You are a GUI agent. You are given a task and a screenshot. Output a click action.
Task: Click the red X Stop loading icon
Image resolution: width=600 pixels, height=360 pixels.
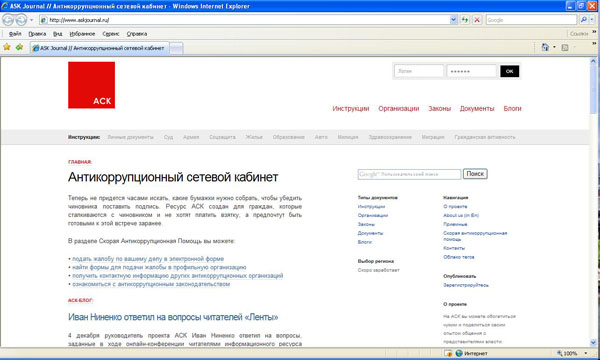477,20
